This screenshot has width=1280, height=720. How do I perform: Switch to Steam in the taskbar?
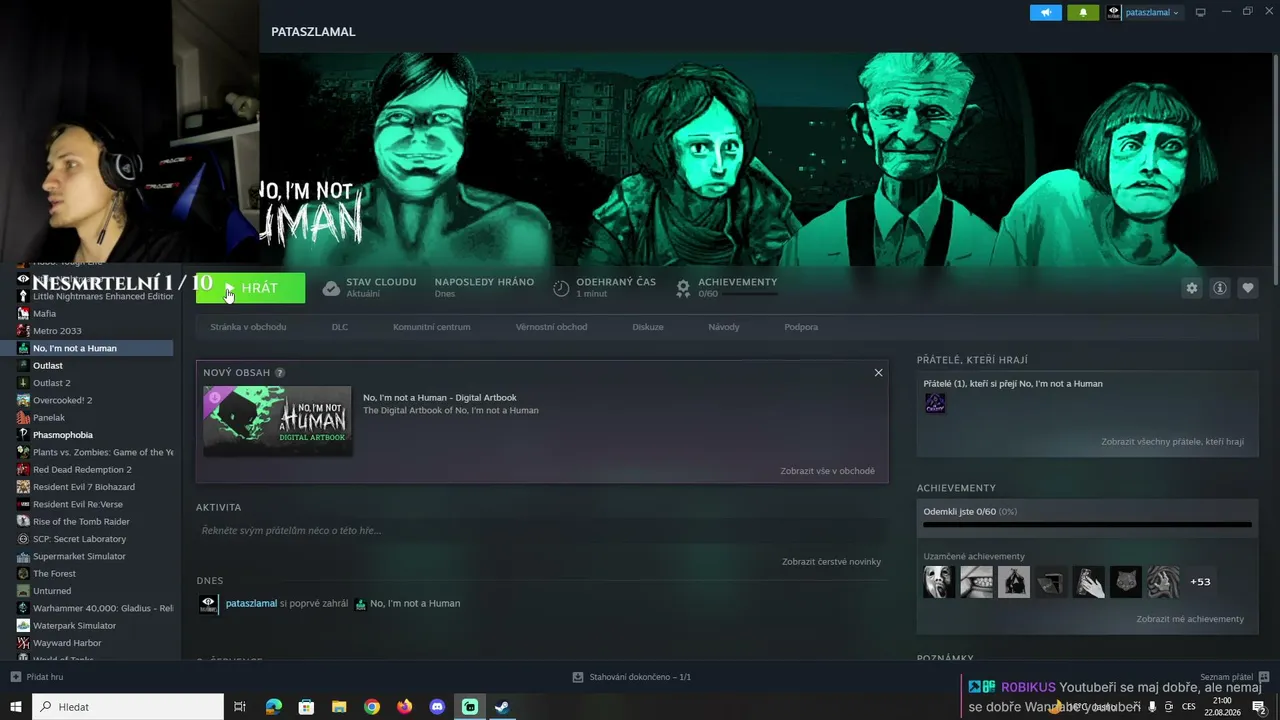coord(502,707)
